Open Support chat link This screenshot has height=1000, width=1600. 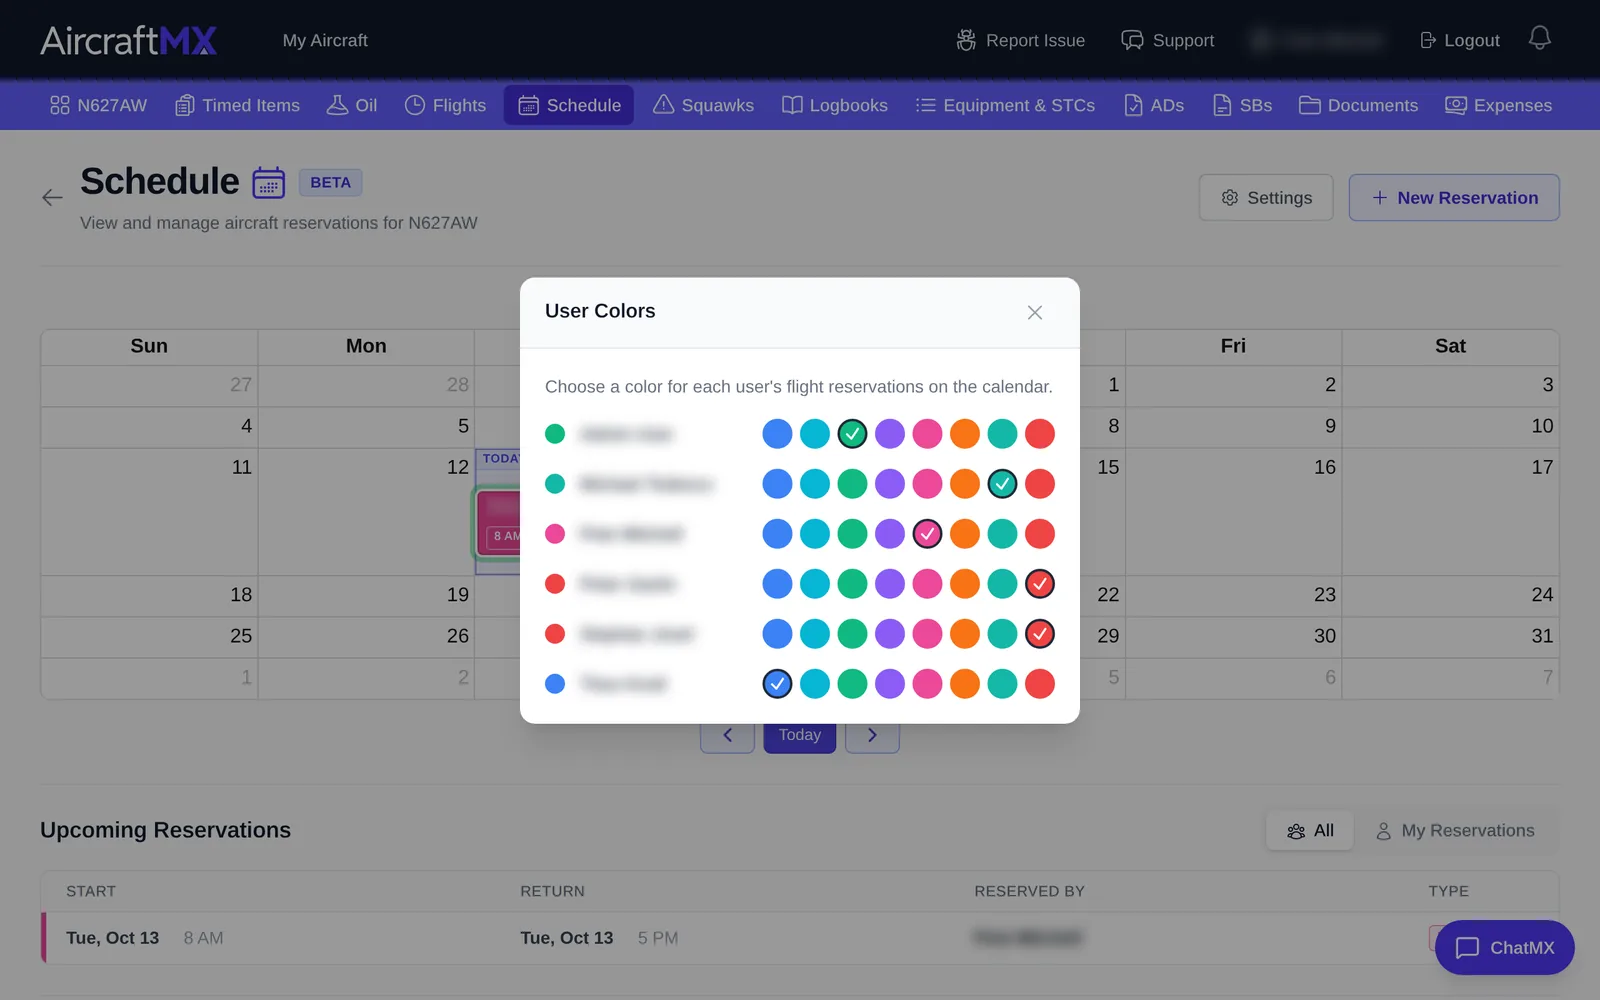tap(1167, 40)
